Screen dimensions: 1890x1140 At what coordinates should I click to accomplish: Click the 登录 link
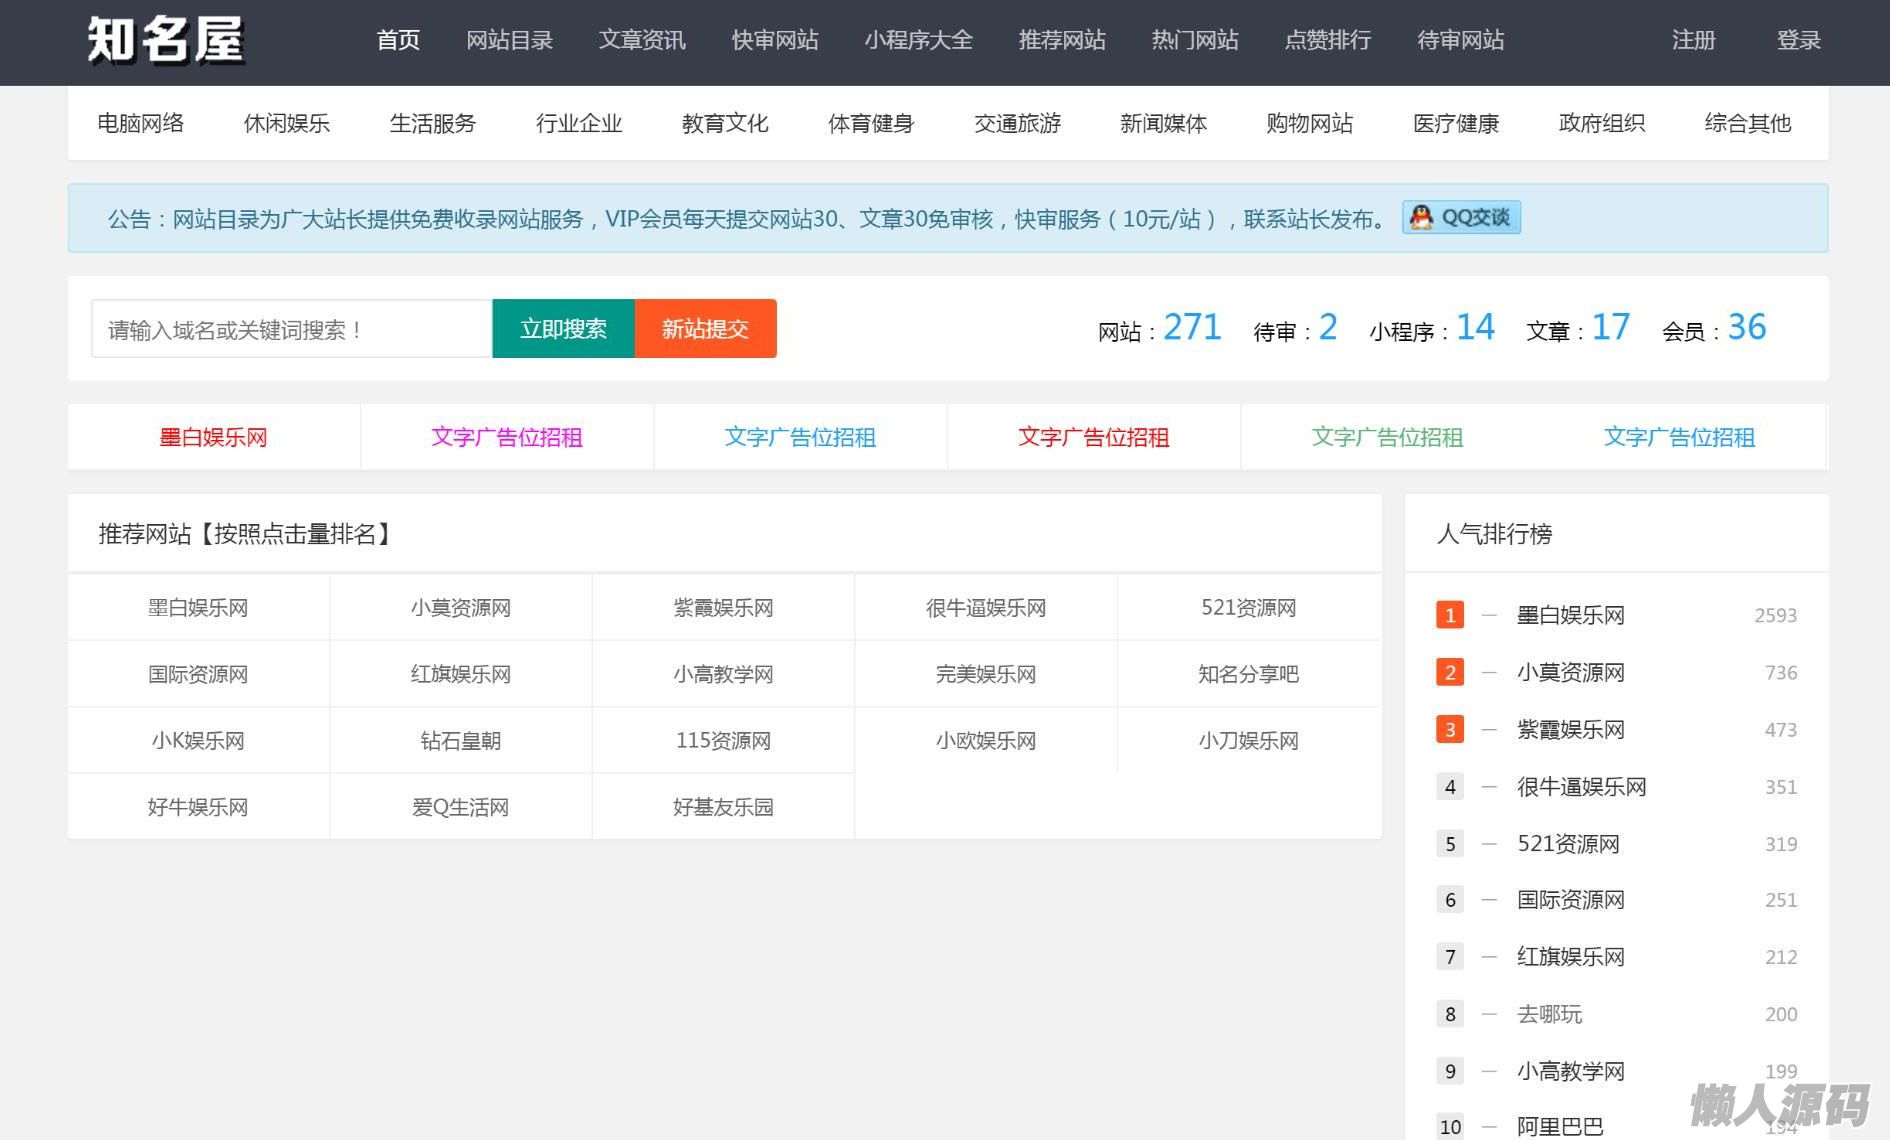point(1798,40)
